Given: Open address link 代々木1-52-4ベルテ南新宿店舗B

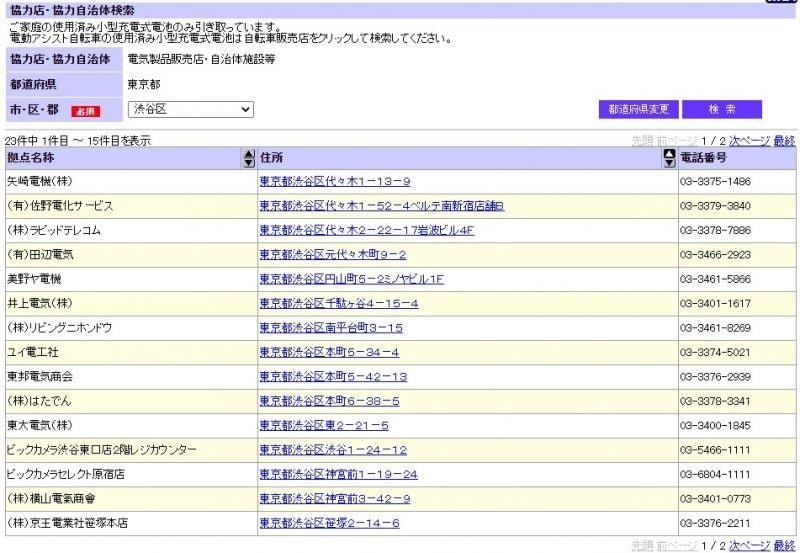Looking at the screenshot, I should tap(382, 206).
